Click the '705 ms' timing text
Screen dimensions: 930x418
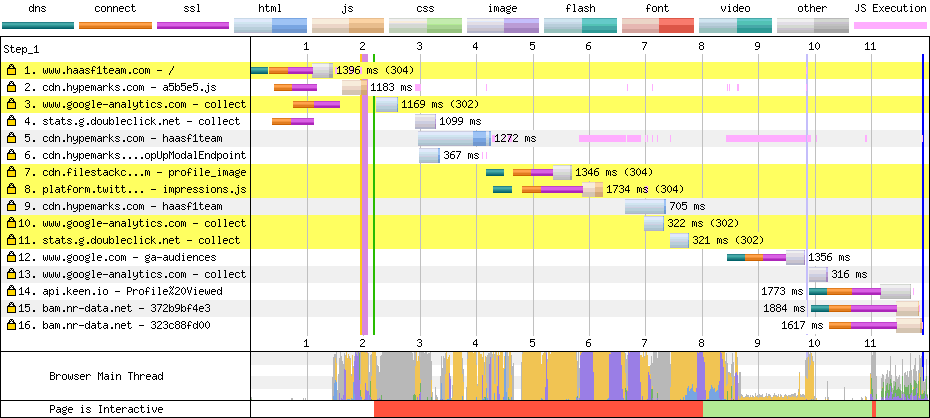(687, 206)
